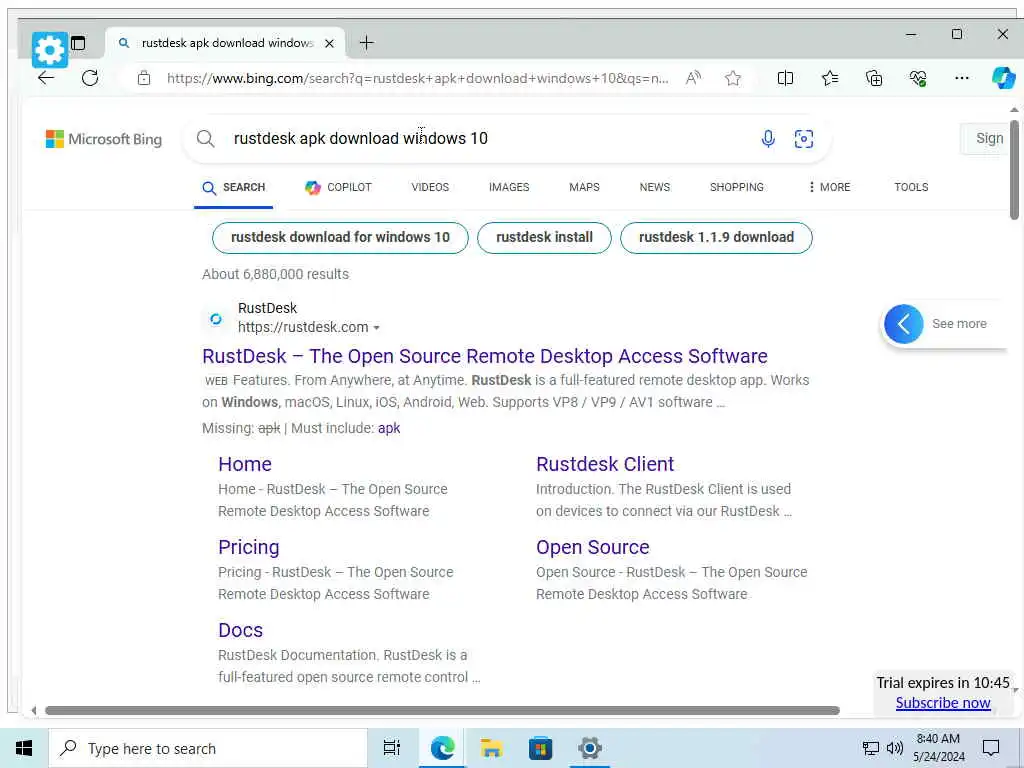Expand the MORE search categories menu
Viewport: 1024px width, 768px height.
coord(829,187)
